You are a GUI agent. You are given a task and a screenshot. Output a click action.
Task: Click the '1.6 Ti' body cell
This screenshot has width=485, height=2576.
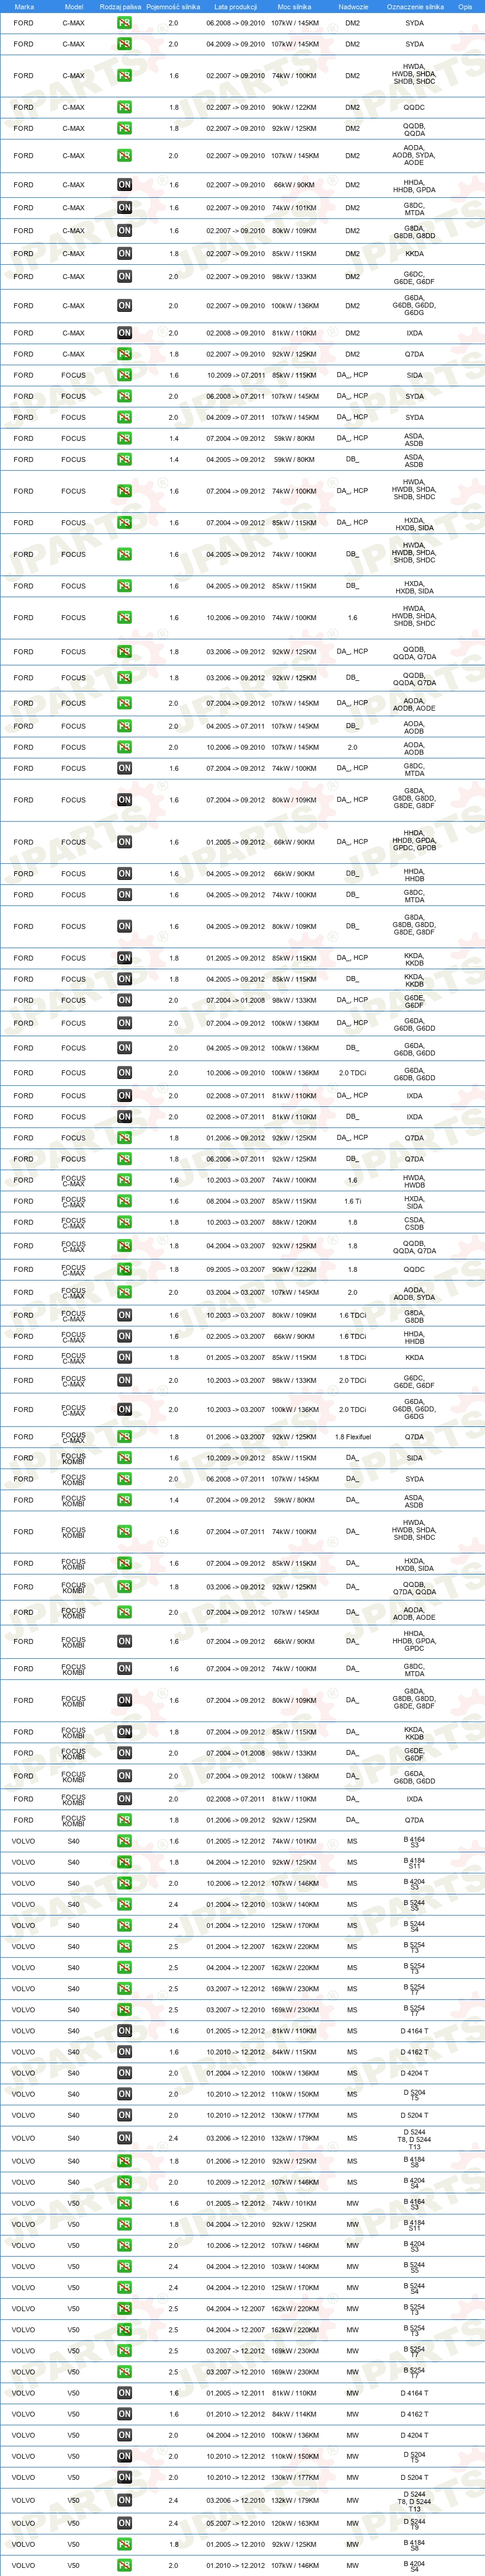coord(353,1201)
